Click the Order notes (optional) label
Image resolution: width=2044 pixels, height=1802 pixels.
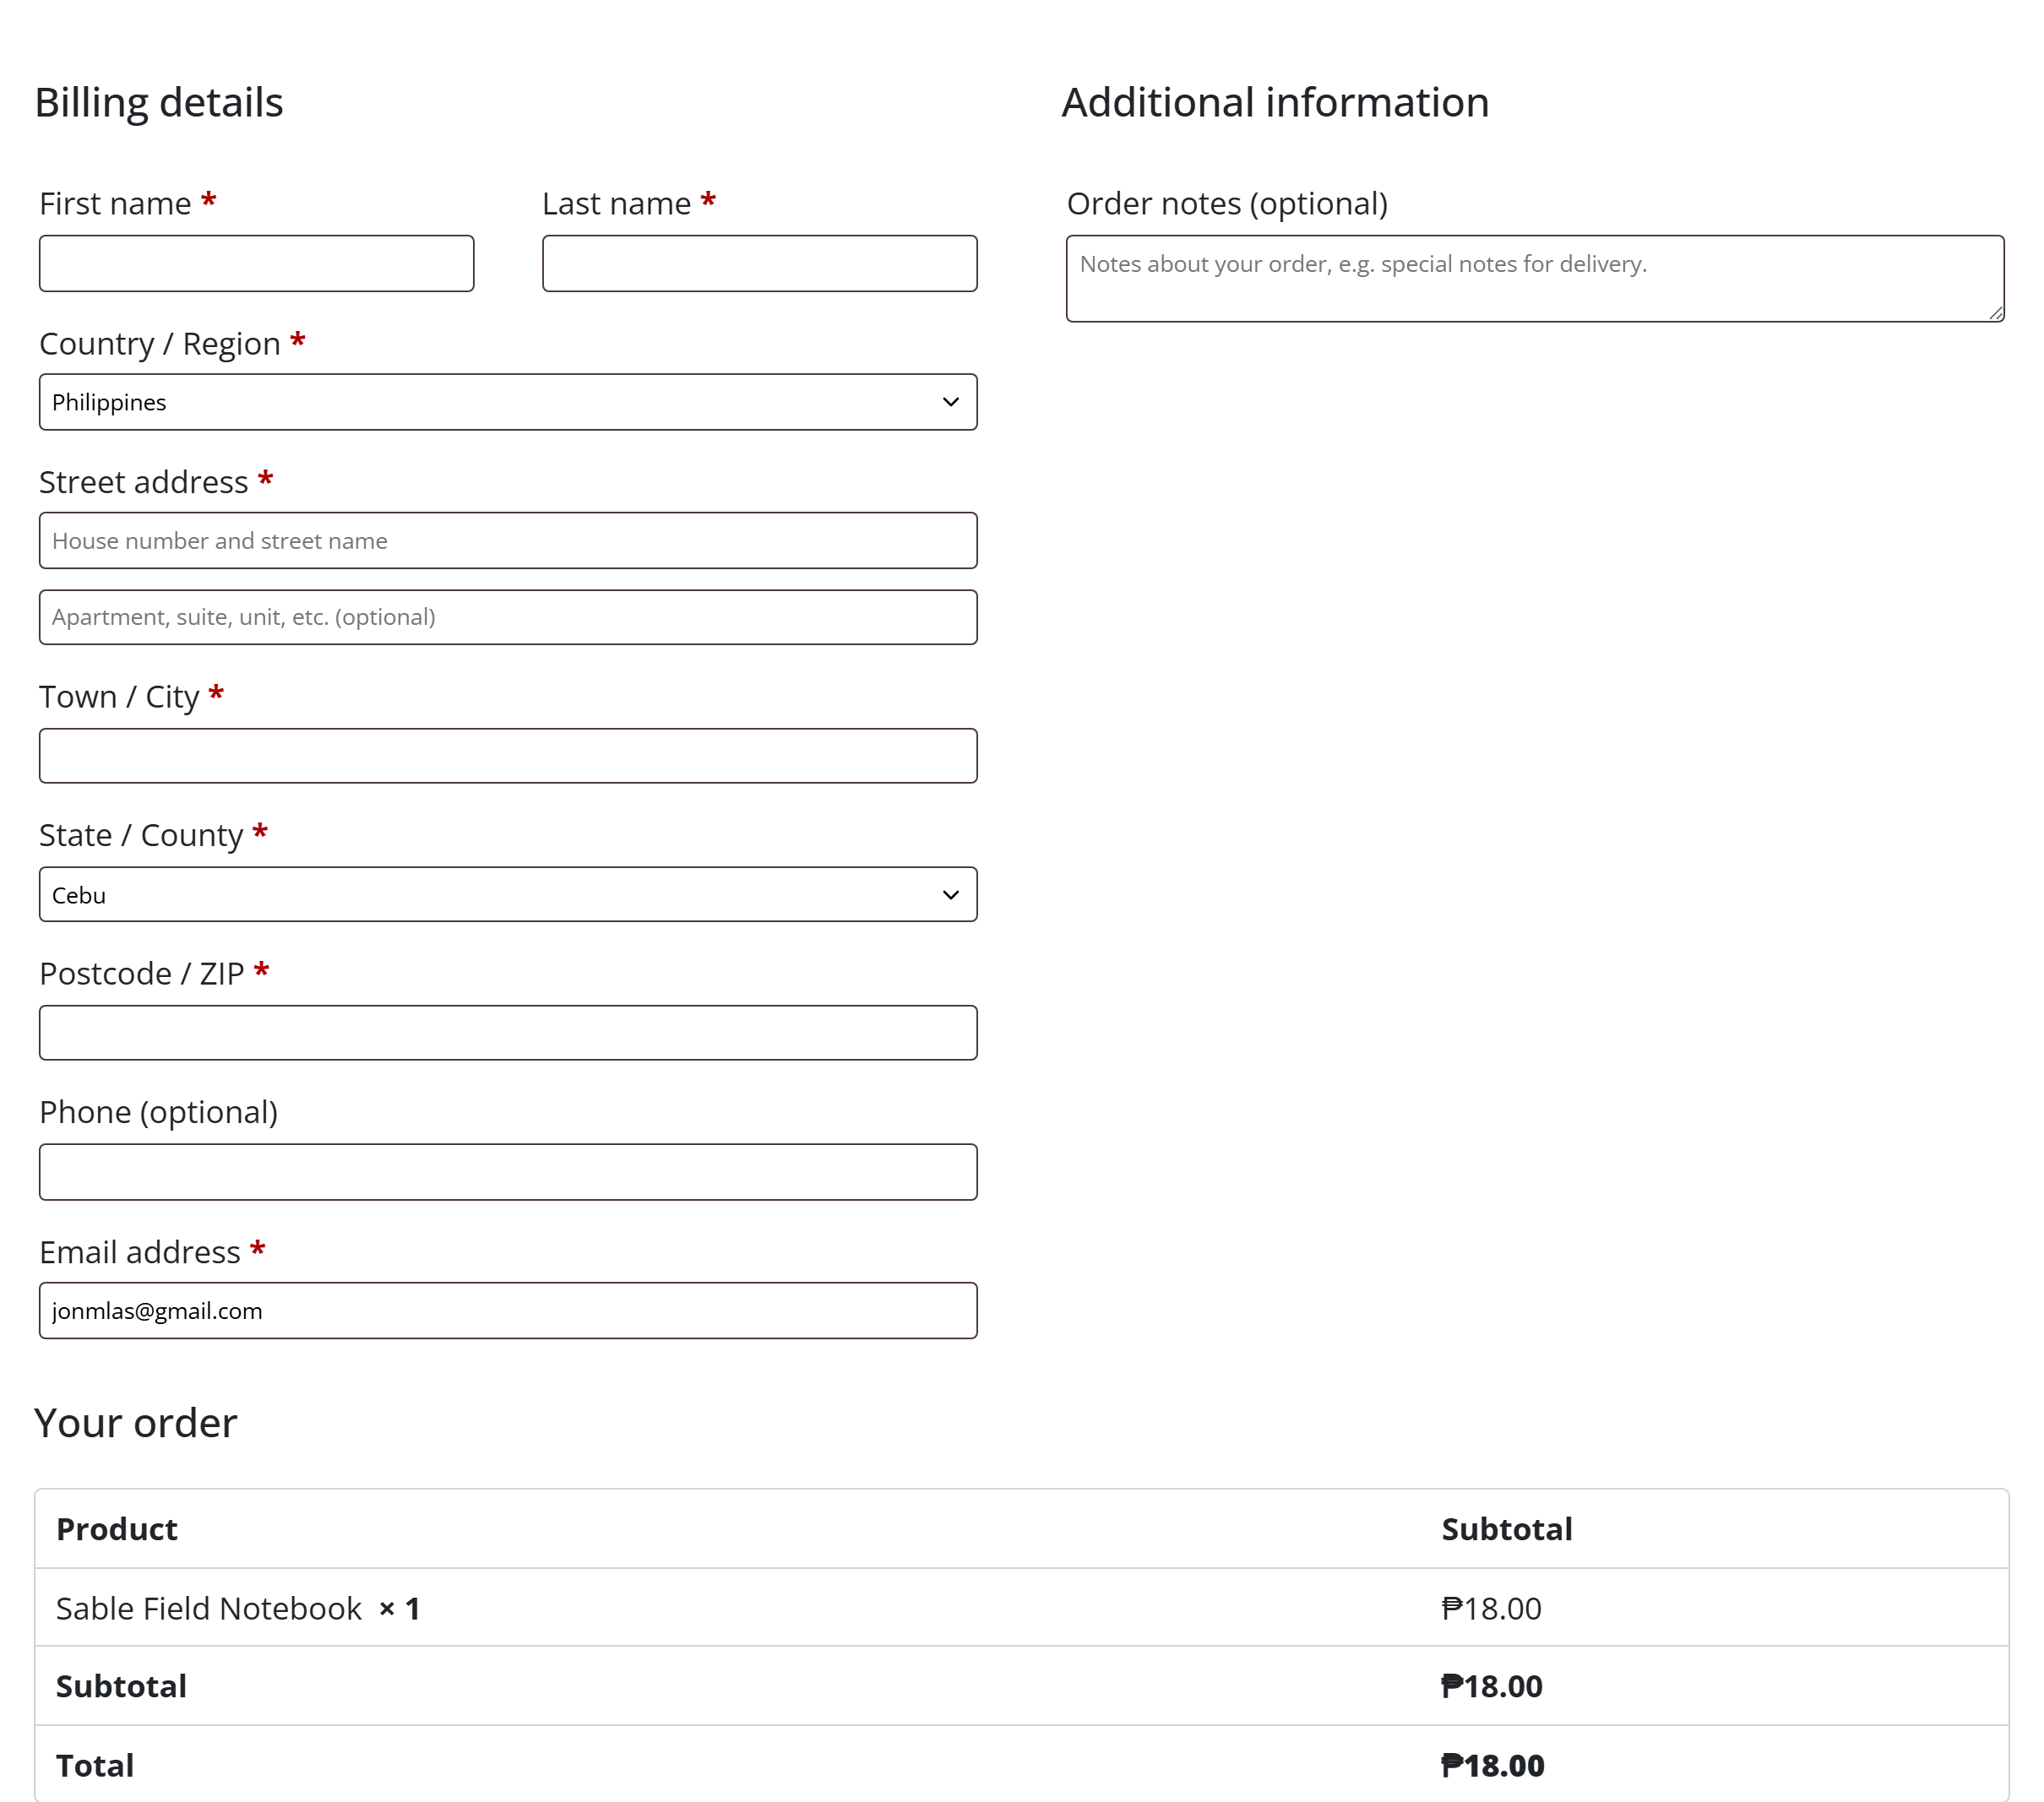point(1227,204)
